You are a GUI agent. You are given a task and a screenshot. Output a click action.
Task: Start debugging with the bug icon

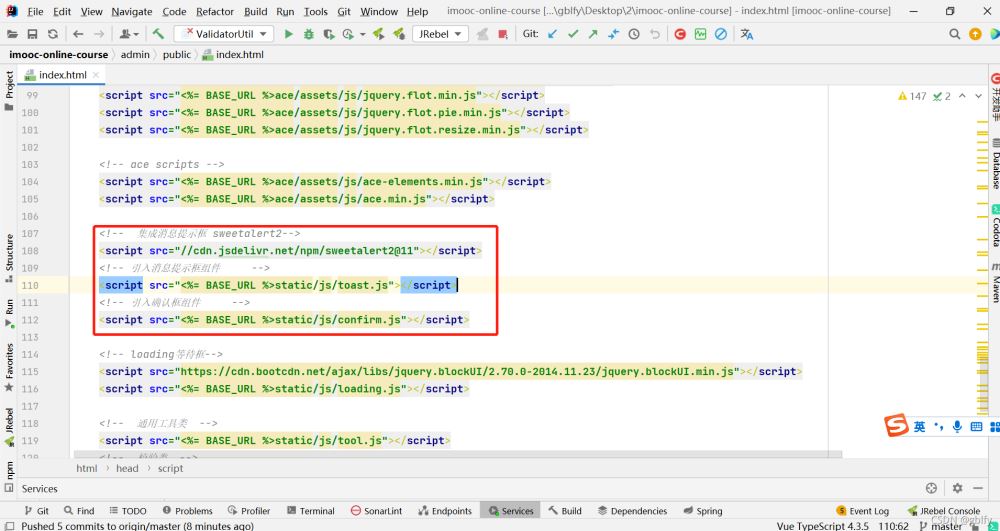(x=309, y=34)
